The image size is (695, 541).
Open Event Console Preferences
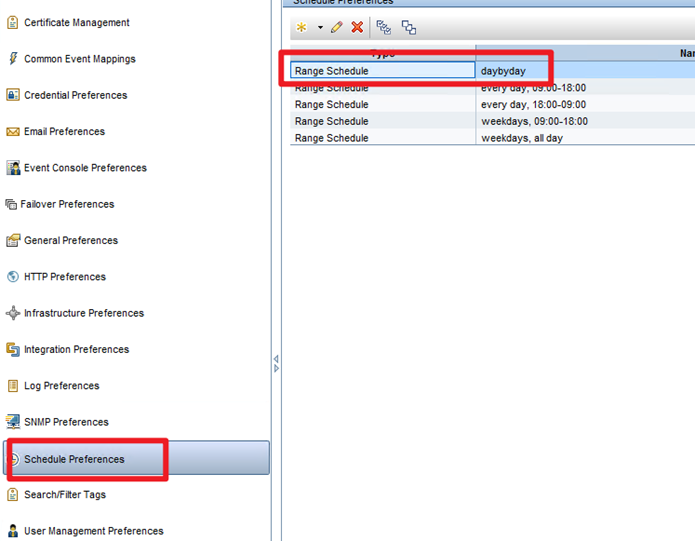click(x=85, y=168)
